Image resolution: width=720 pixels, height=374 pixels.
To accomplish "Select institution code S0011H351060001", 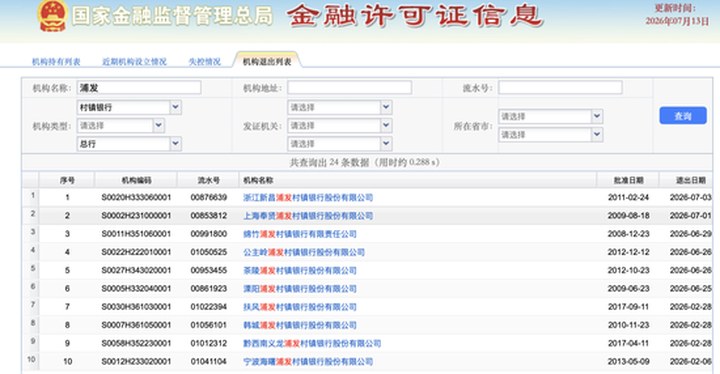I will [x=136, y=234].
